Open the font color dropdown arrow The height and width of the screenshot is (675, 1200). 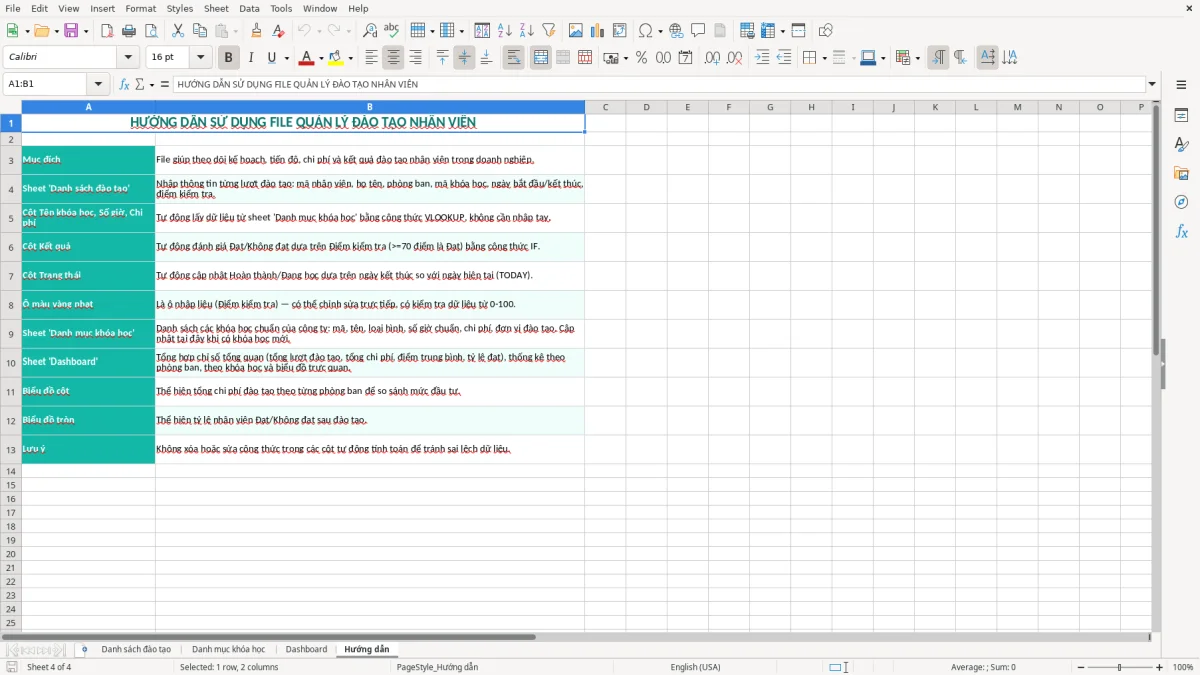(x=321, y=58)
